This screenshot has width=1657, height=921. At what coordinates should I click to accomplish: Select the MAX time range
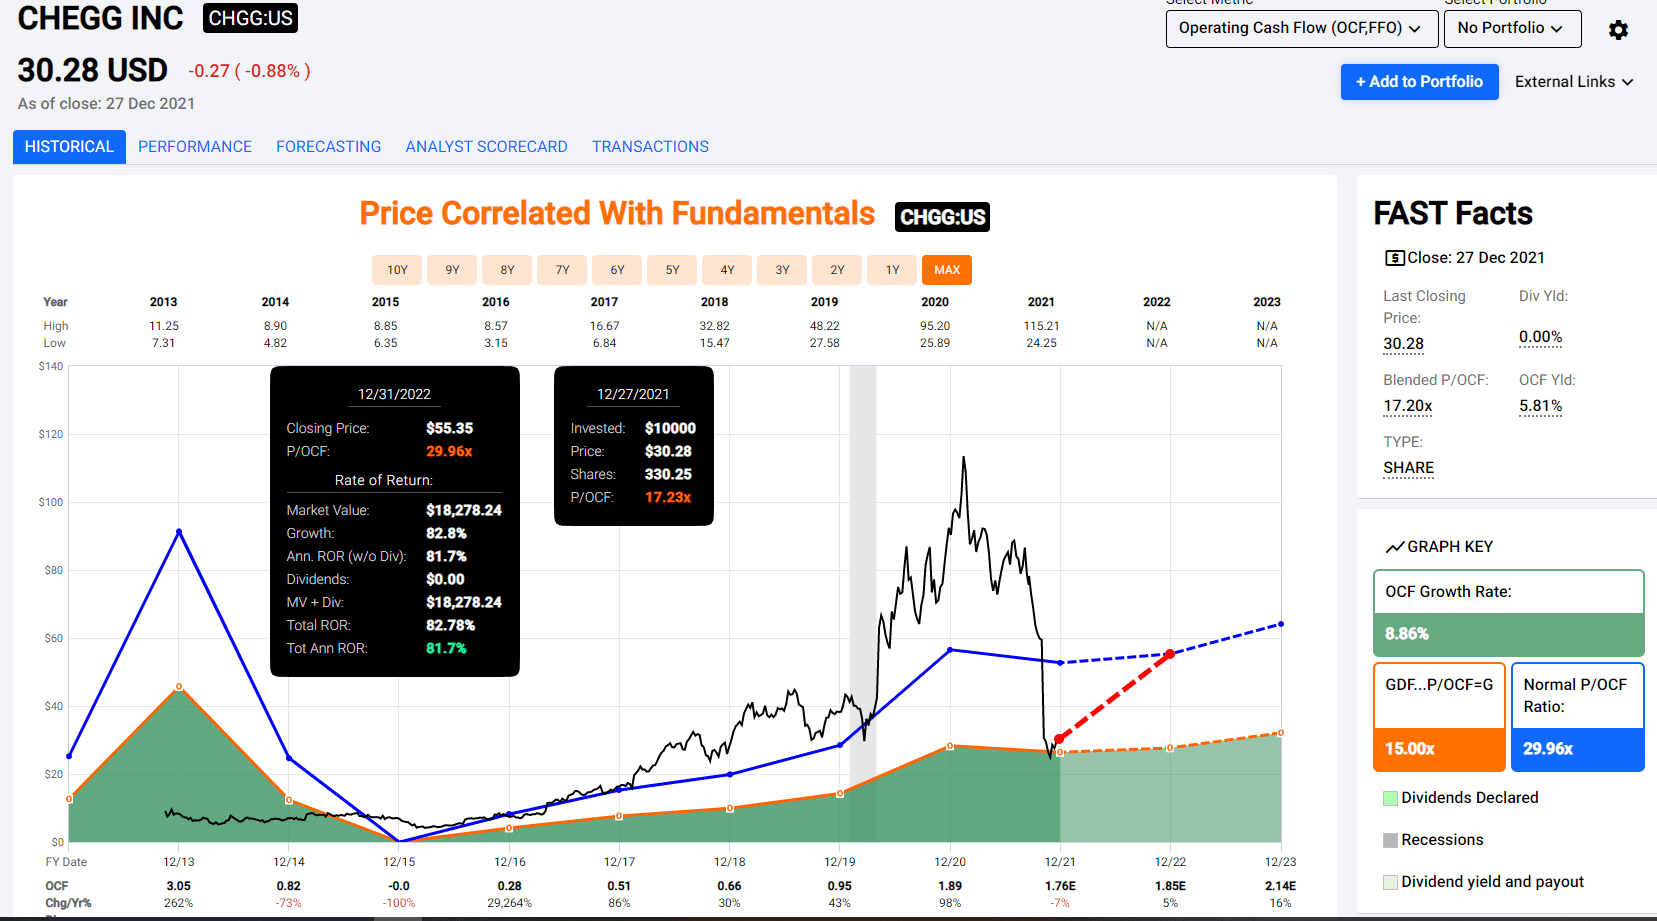coord(947,270)
